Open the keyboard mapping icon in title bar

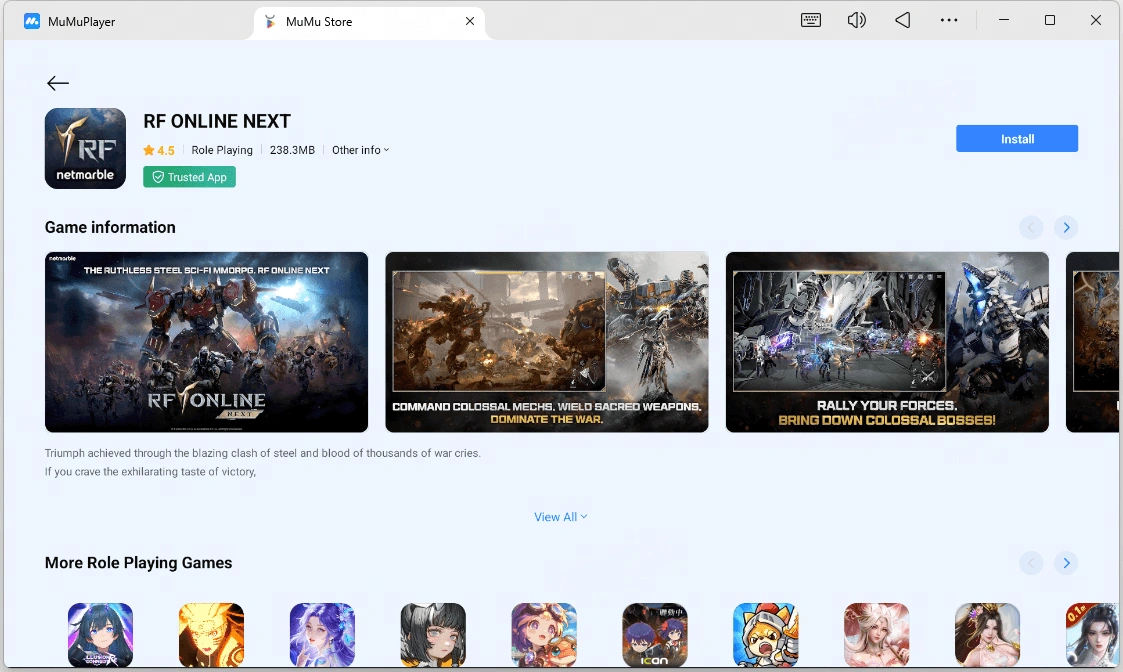(811, 20)
